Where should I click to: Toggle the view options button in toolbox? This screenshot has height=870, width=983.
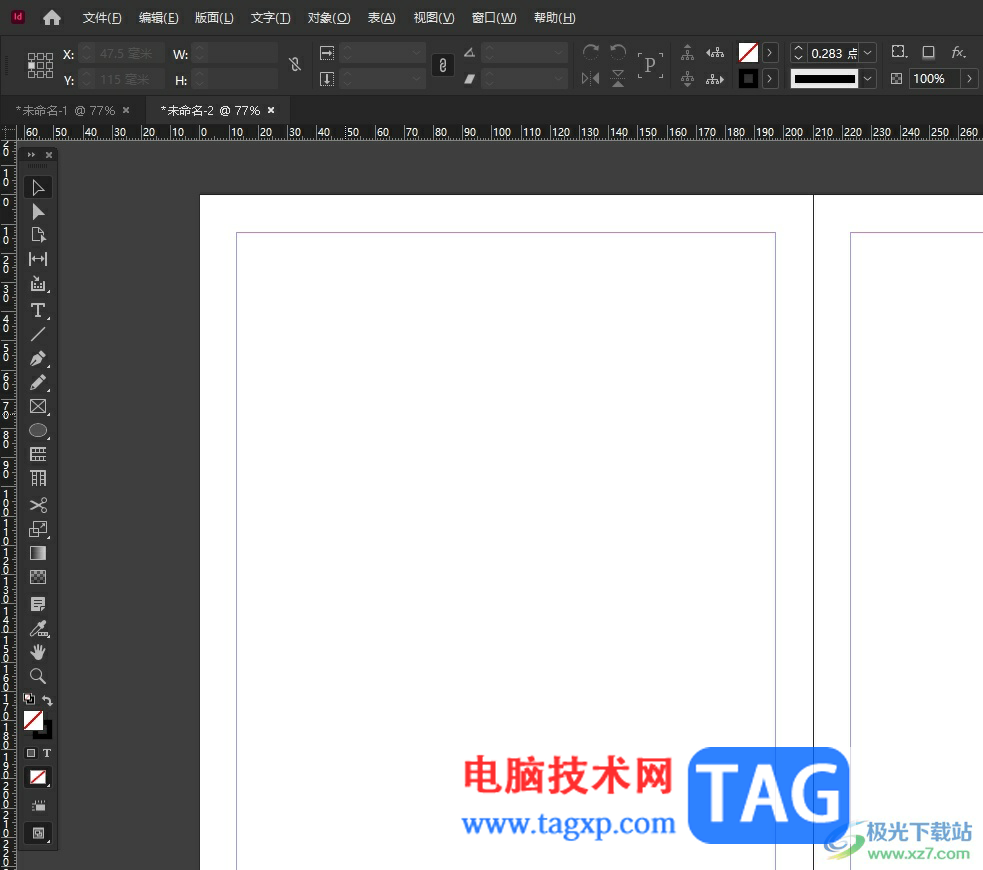click(38, 806)
